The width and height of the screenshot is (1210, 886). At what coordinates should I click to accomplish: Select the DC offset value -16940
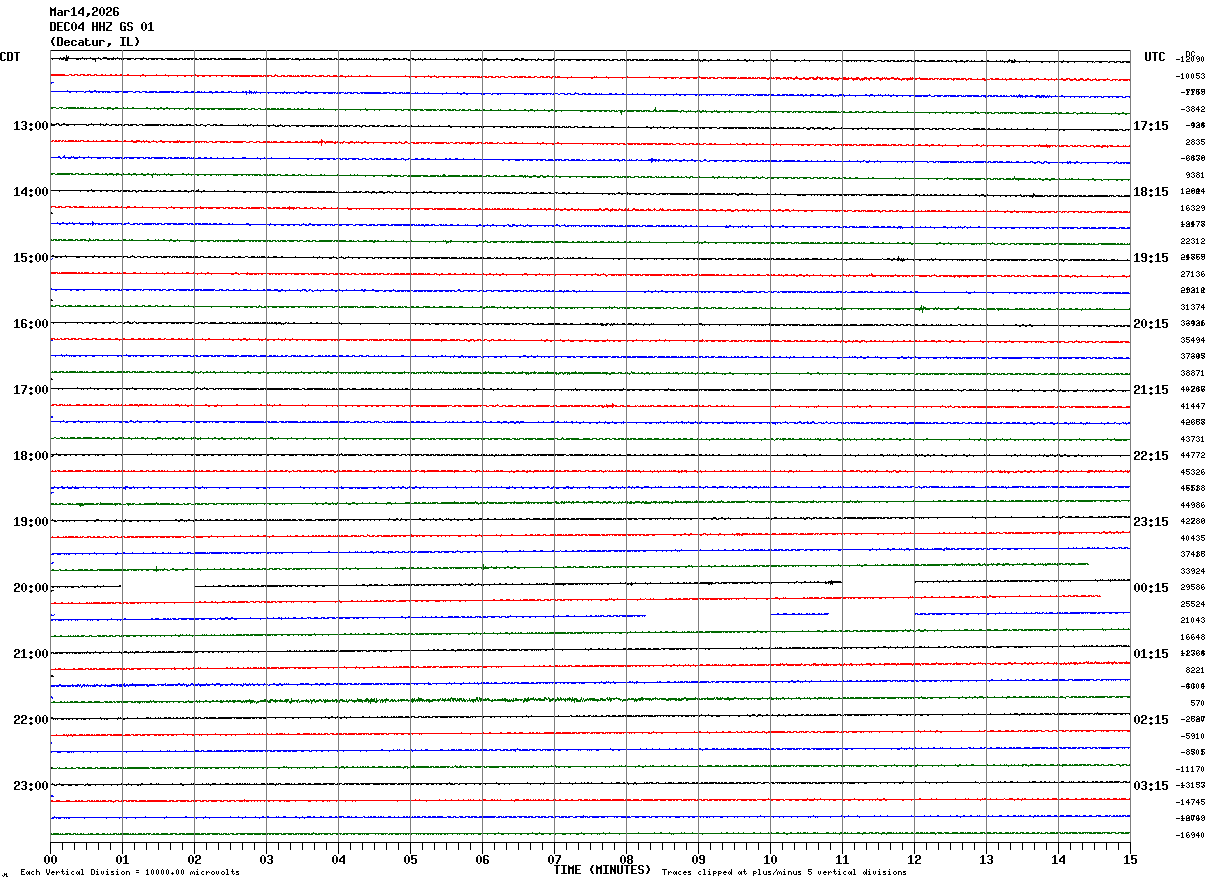(x=1191, y=835)
